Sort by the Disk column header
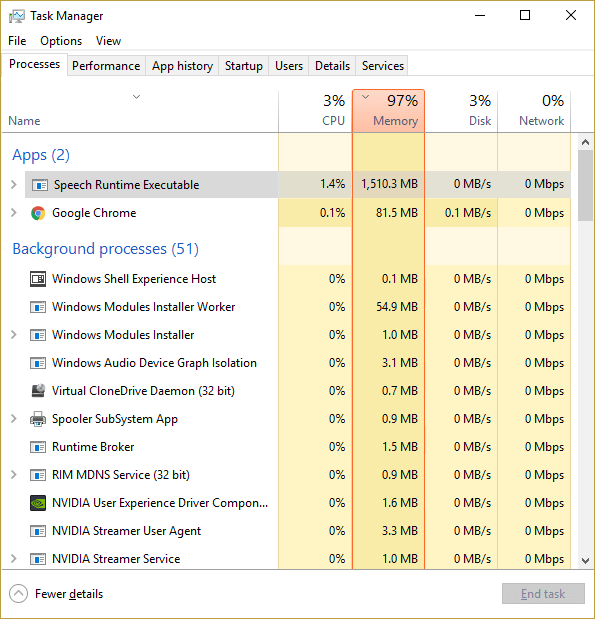Viewport: 595px width, 619px height. [x=461, y=112]
